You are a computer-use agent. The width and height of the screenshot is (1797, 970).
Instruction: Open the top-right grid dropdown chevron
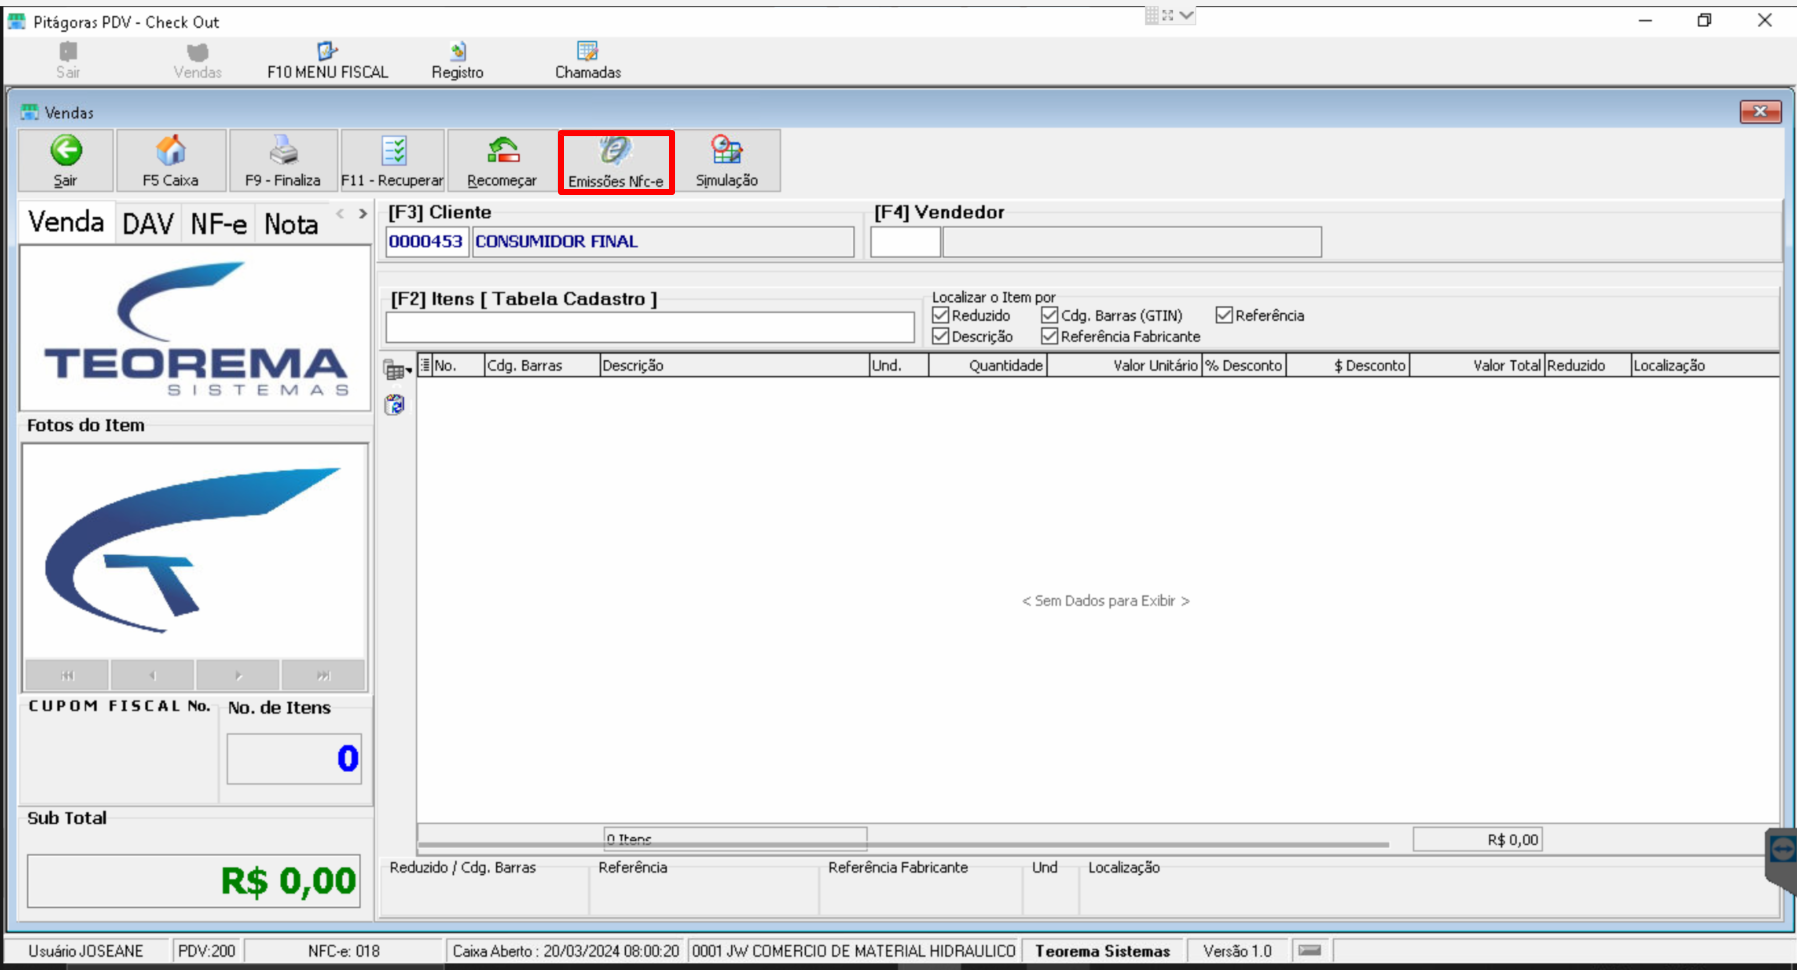[1186, 15]
